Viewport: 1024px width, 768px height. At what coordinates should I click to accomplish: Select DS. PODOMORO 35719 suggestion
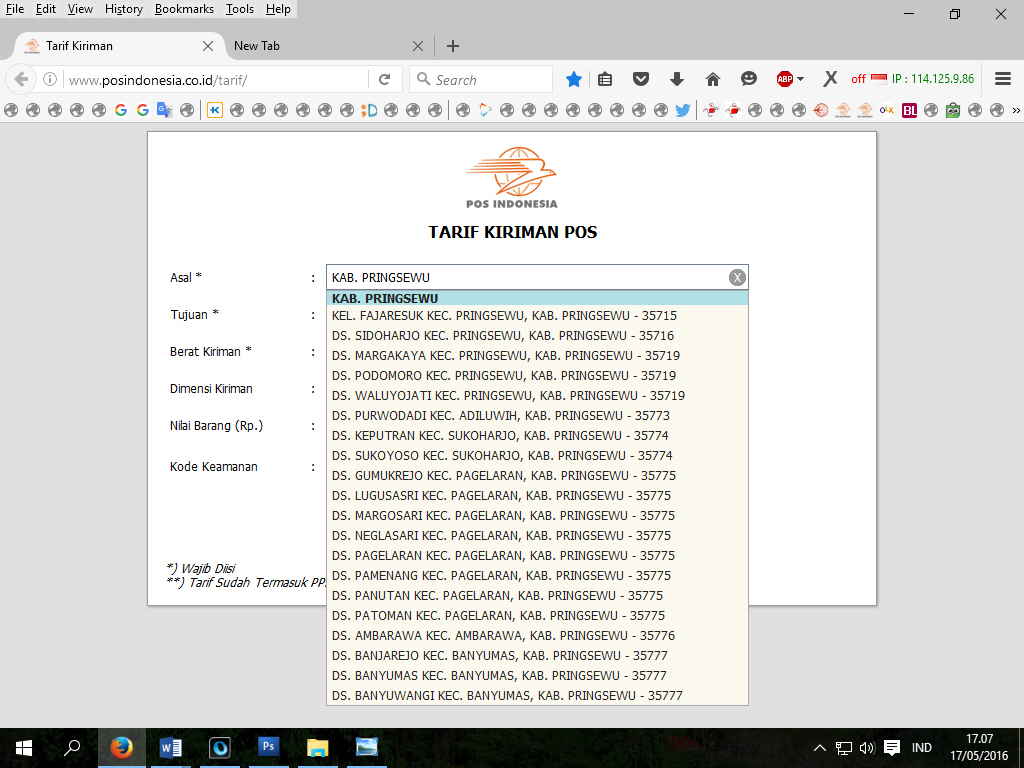click(x=537, y=376)
